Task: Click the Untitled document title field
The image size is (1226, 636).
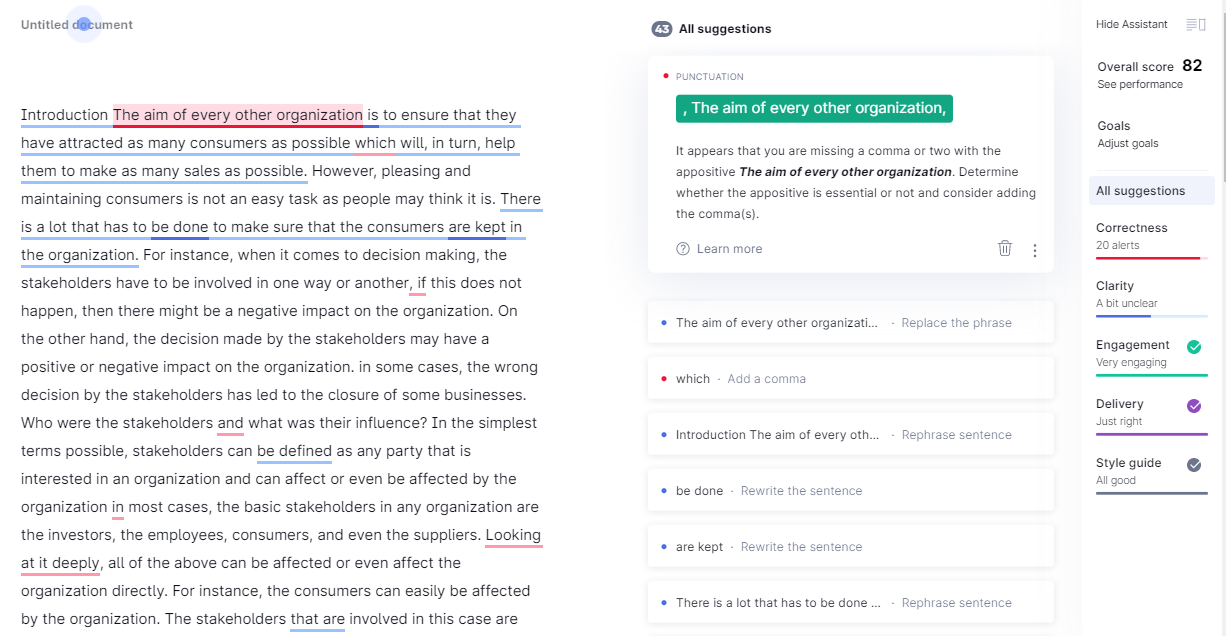Action: pyautogui.click(x=77, y=25)
